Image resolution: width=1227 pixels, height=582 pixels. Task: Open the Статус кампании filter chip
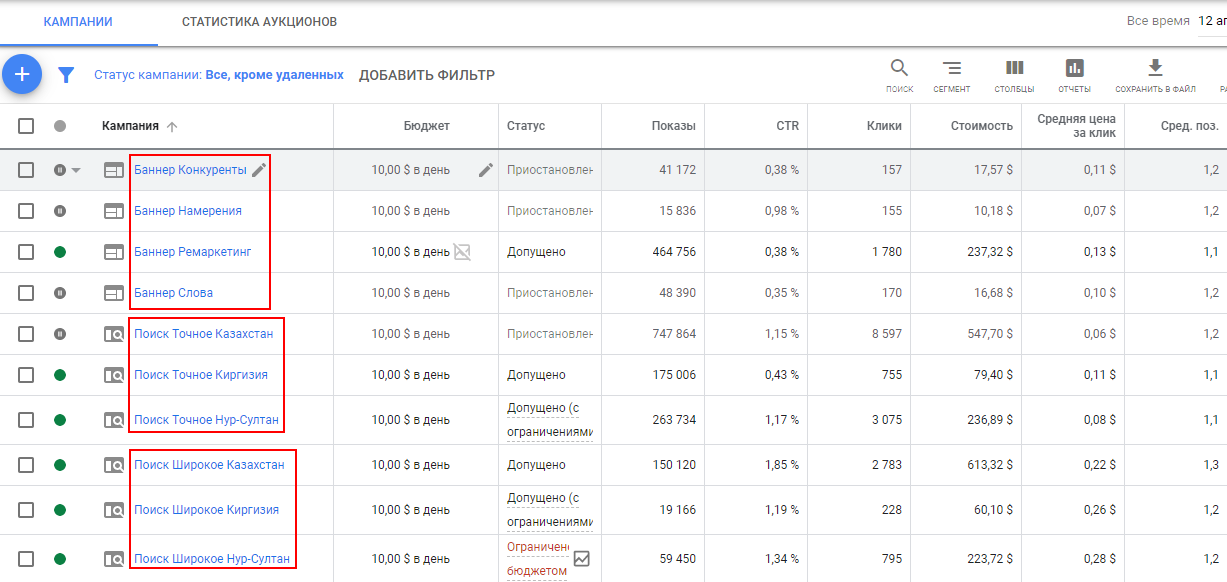(219, 75)
